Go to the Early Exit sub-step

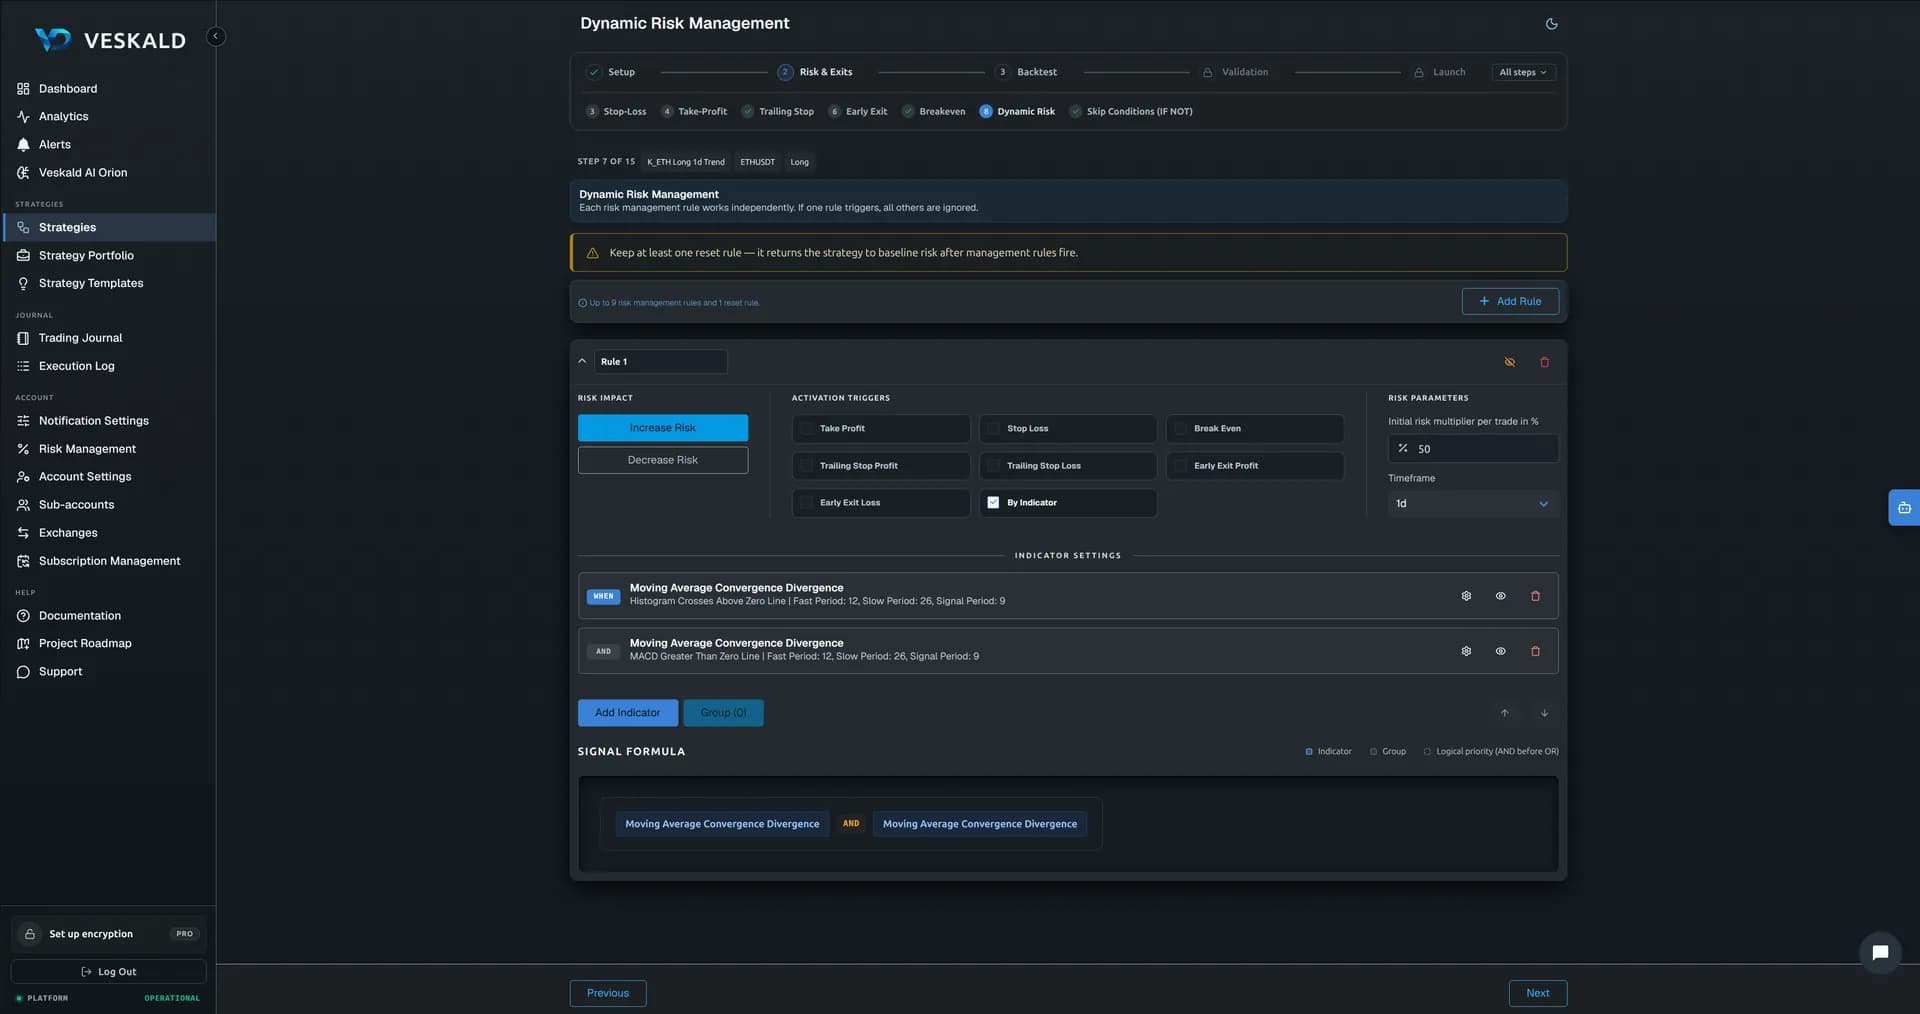click(858, 112)
